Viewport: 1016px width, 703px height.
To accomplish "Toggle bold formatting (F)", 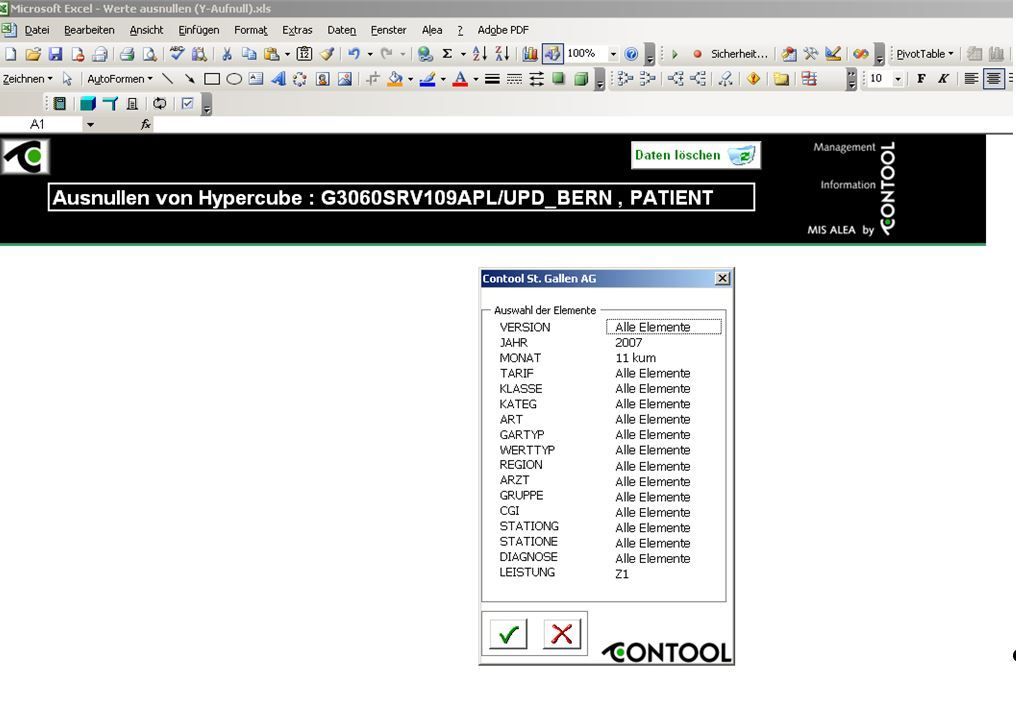I will point(921,79).
